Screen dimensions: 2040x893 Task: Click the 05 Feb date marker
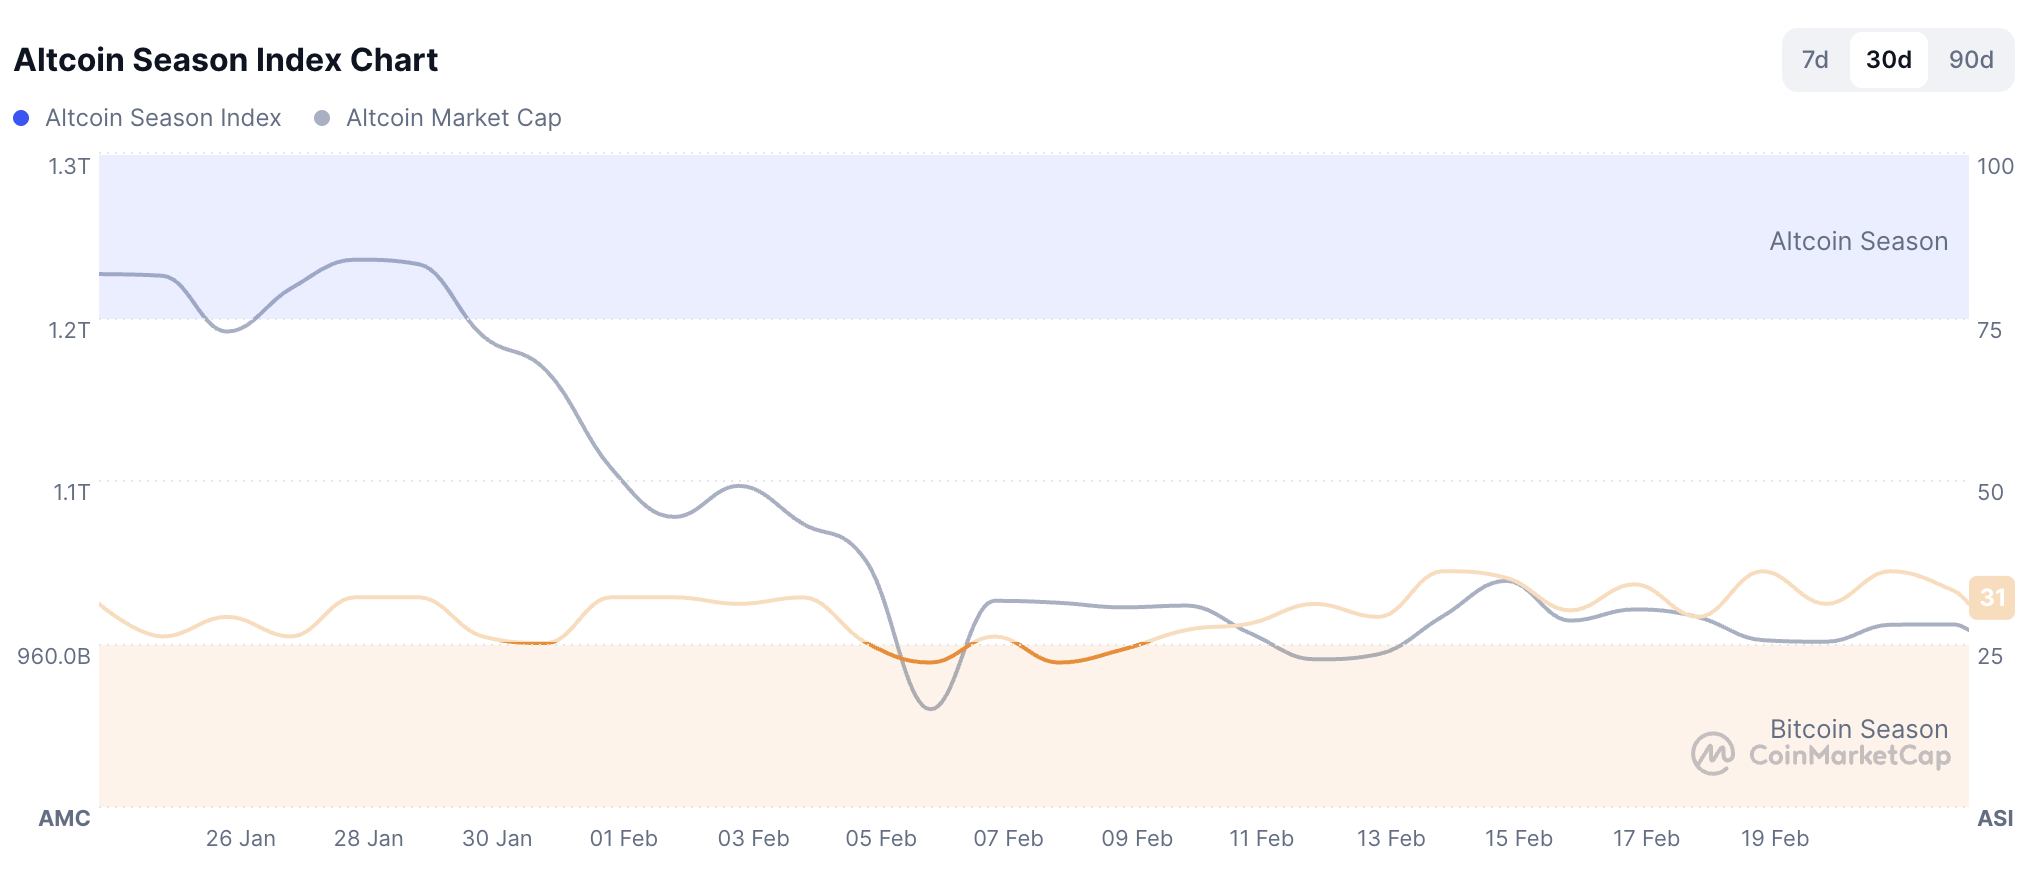[x=881, y=839]
